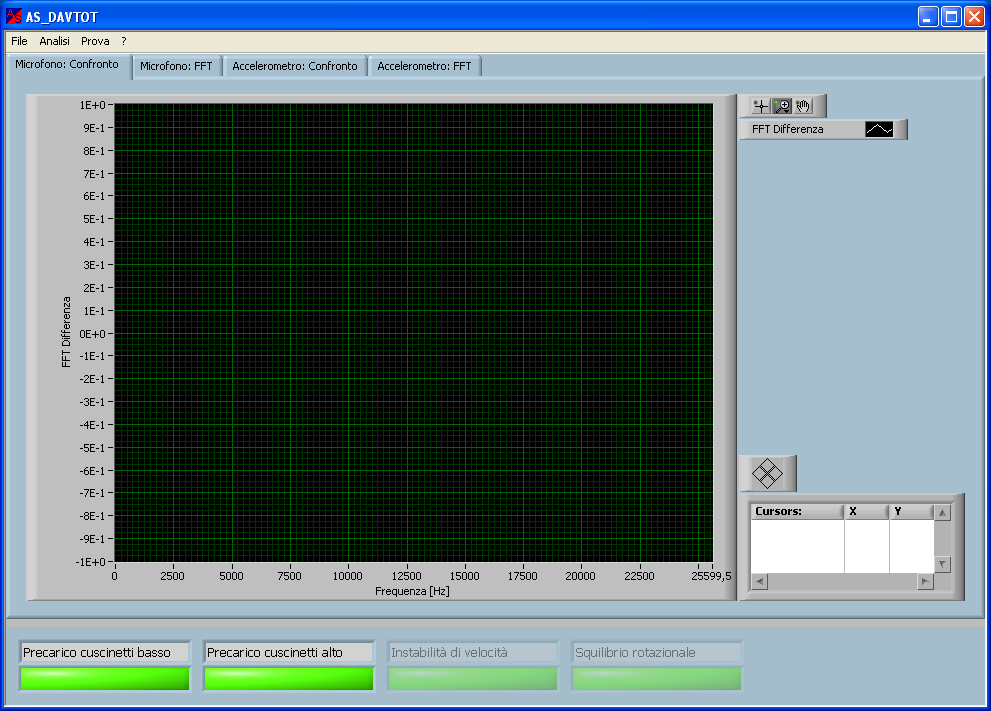This screenshot has width=991, height=711.
Task: Click the 2500 x-axis tick label
Action: pos(173,576)
